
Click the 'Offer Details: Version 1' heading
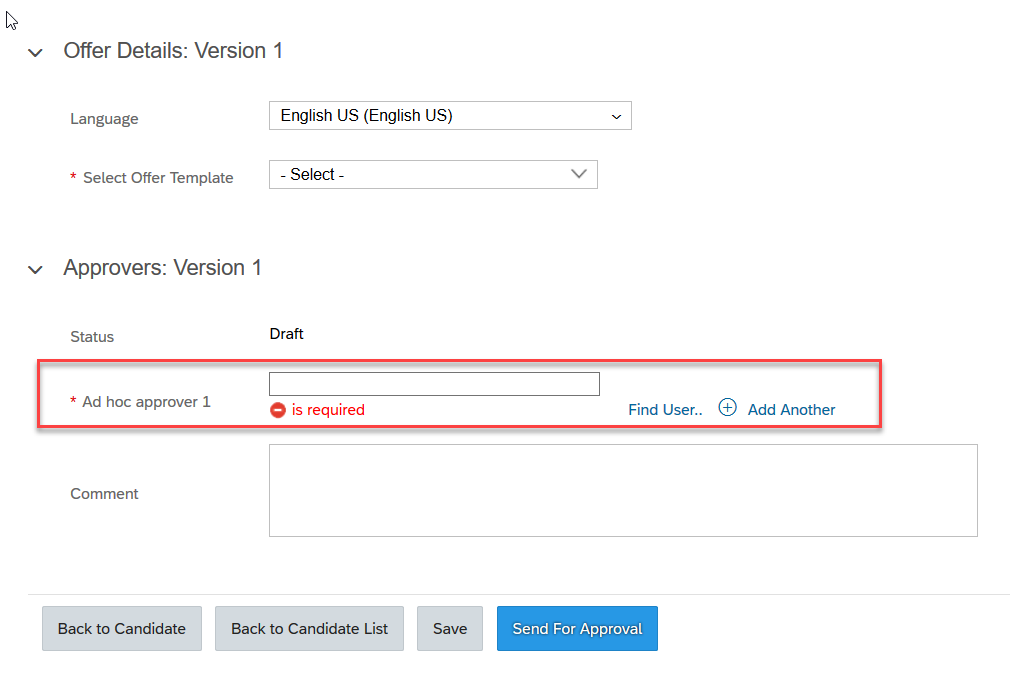tap(173, 51)
